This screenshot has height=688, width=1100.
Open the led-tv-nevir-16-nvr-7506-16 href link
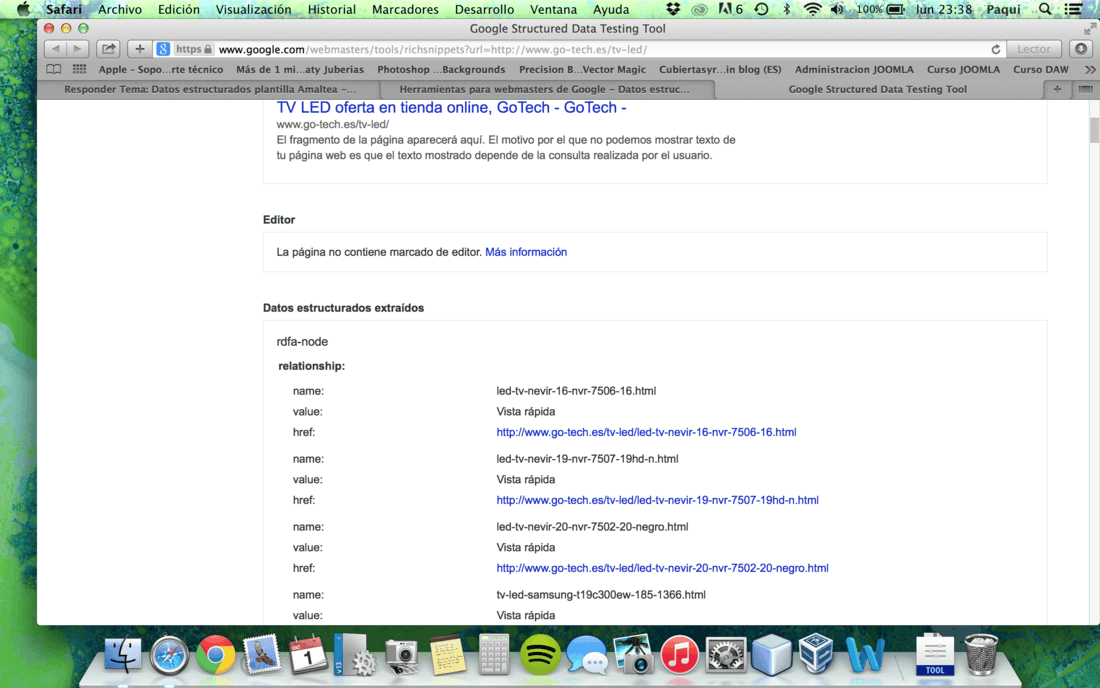[x=646, y=432]
